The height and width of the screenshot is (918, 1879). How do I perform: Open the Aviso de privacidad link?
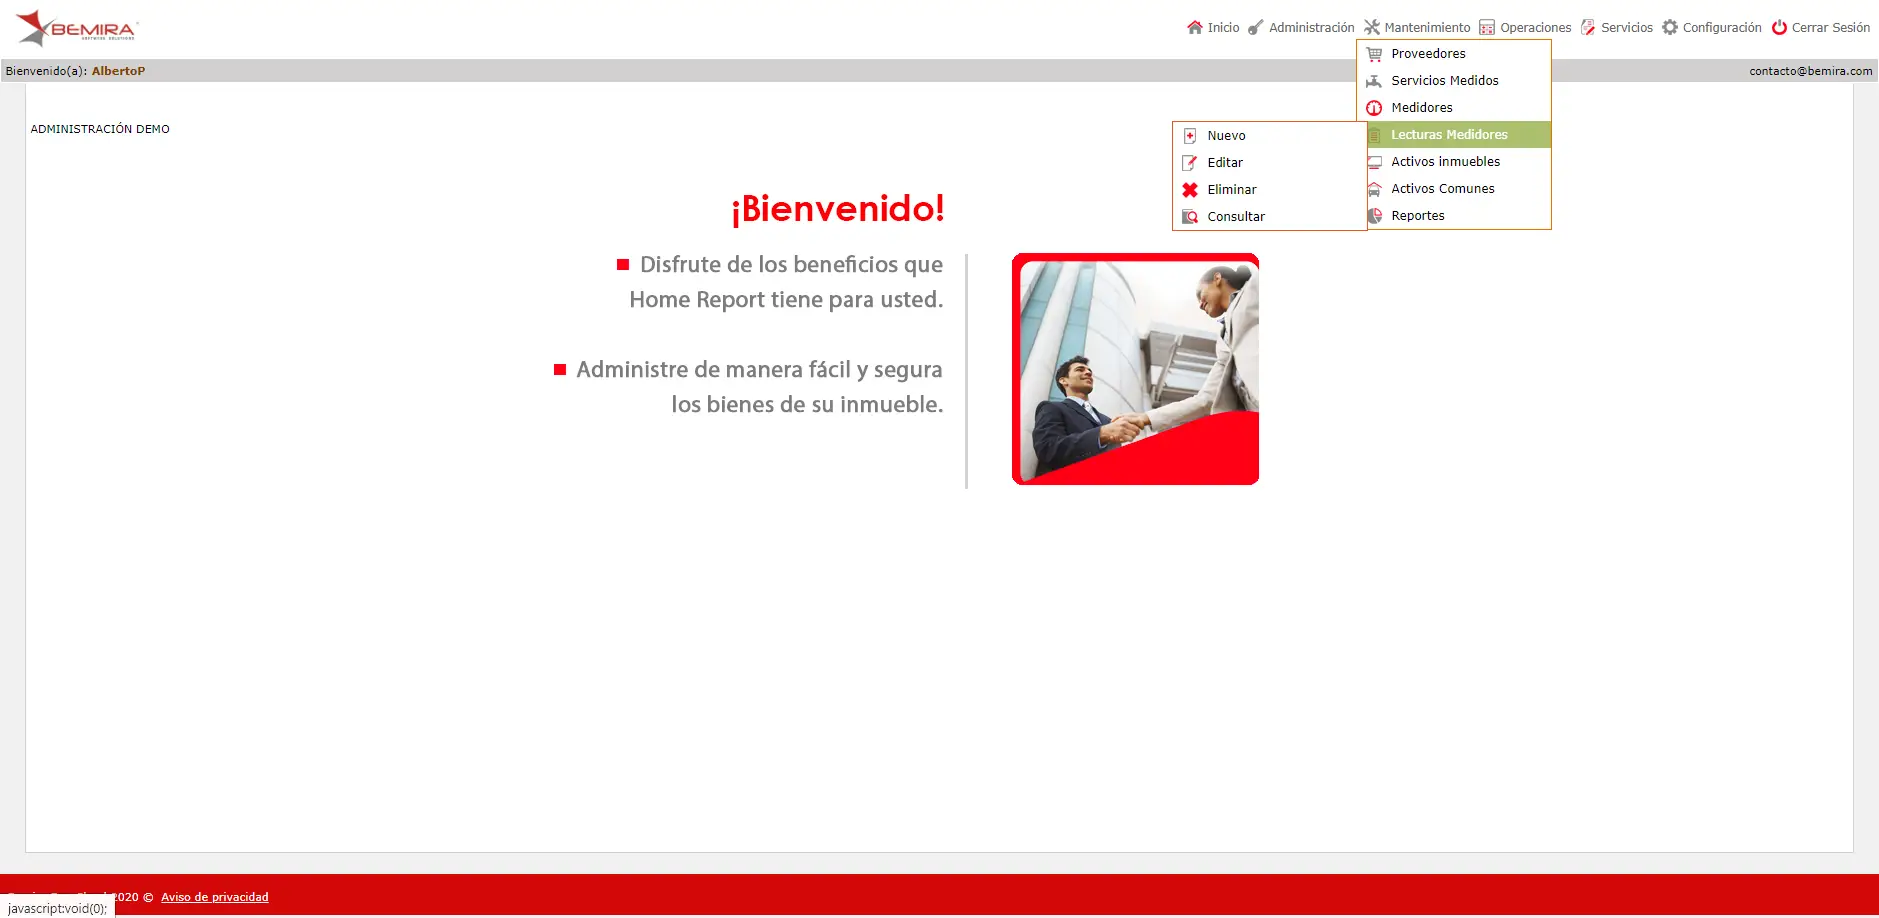[215, 897]
